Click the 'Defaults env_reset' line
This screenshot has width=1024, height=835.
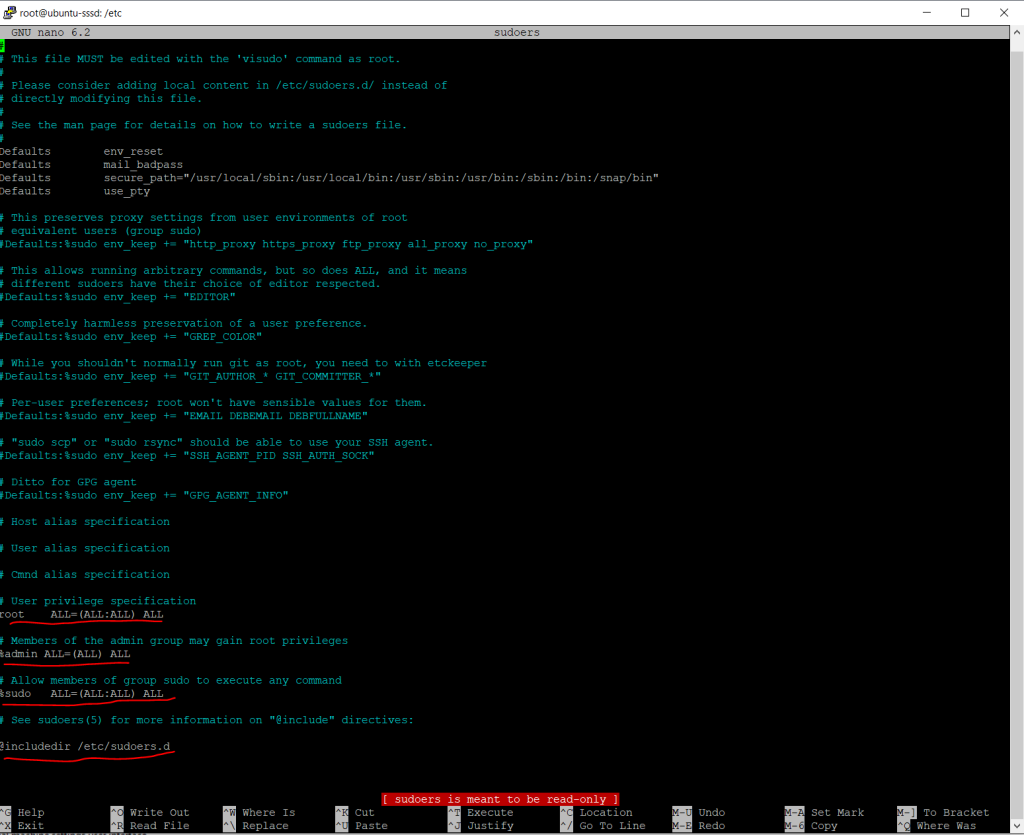[82, 151]
